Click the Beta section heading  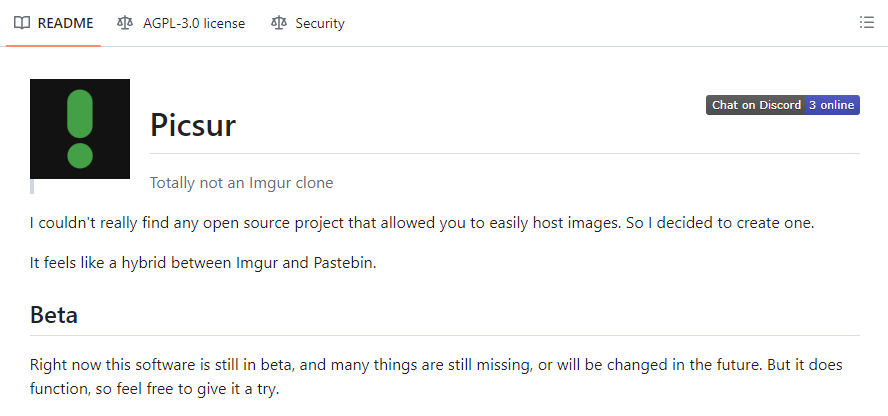54,315
